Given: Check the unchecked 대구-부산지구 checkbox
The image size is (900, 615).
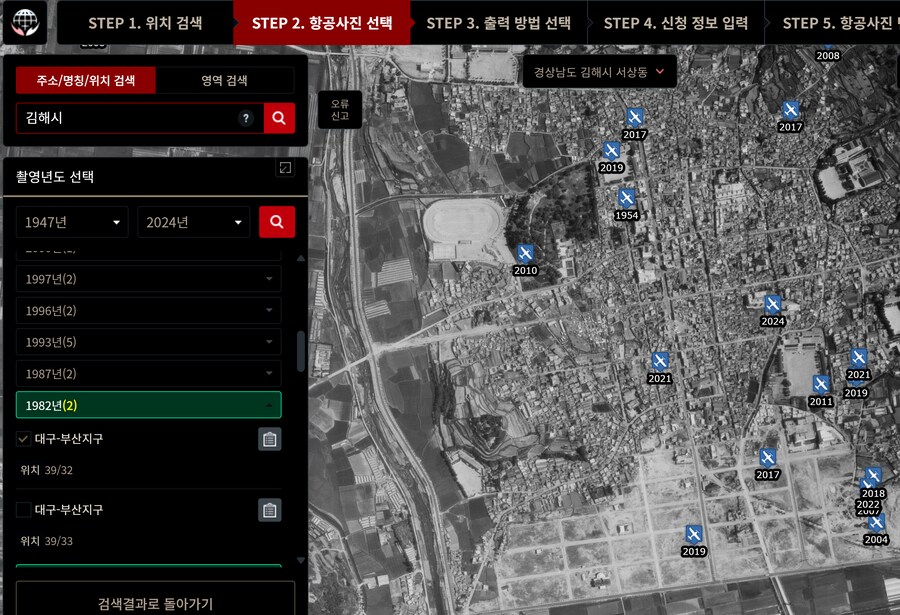Looking at the screenshot, I should point(24,510).
